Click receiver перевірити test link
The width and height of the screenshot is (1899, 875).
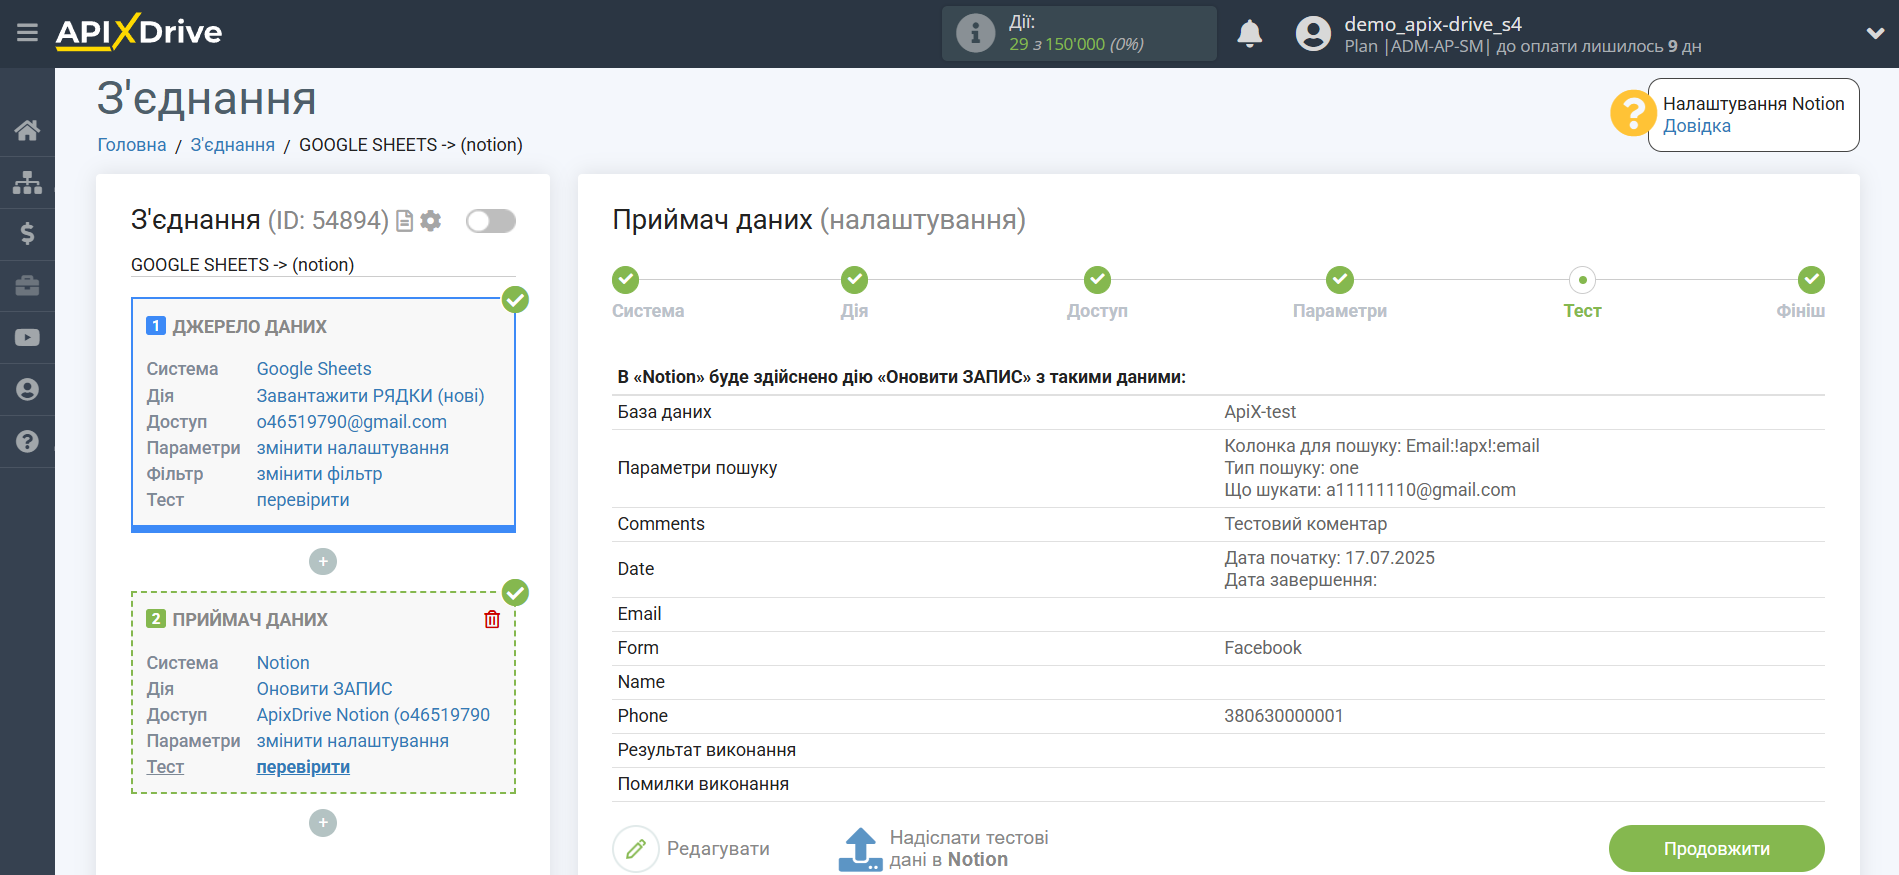(x=303, y=767)
